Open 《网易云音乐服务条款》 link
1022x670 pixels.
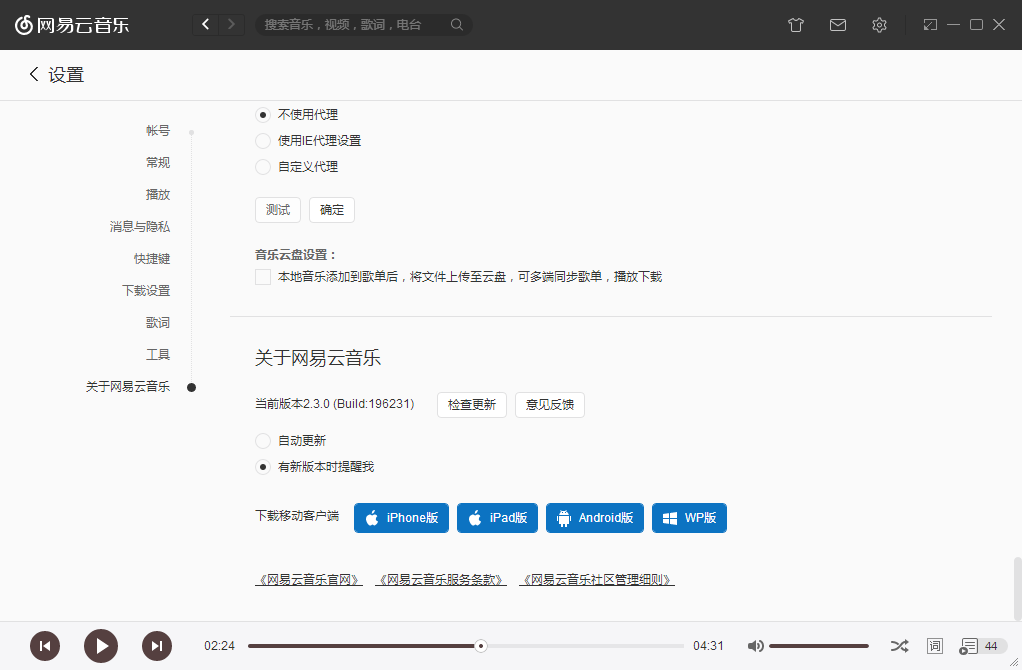tap(441, 579)
